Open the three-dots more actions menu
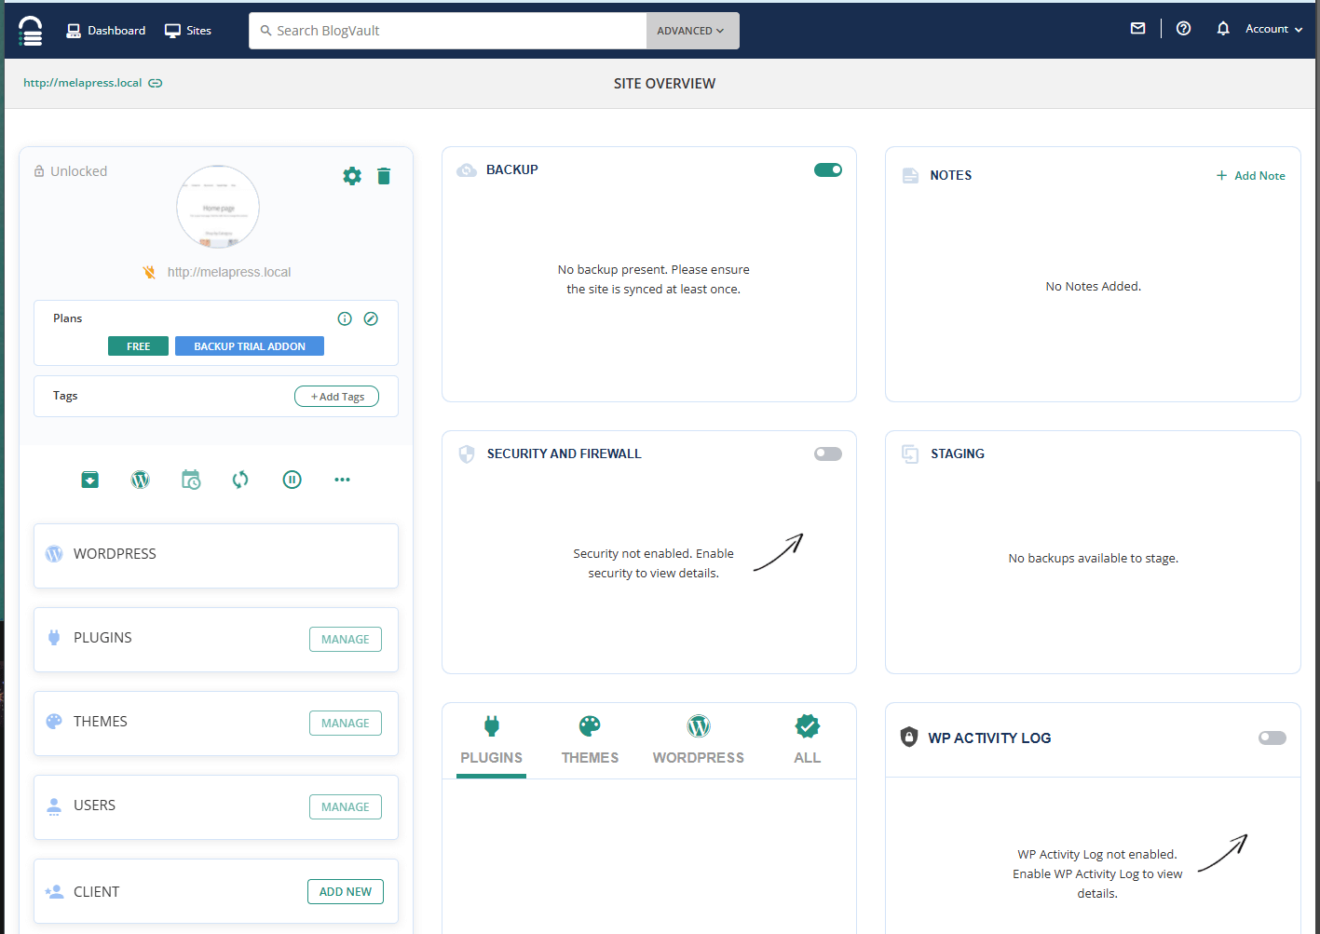Viewport: 1320px width, 934px height. click(x=342, y=480)
